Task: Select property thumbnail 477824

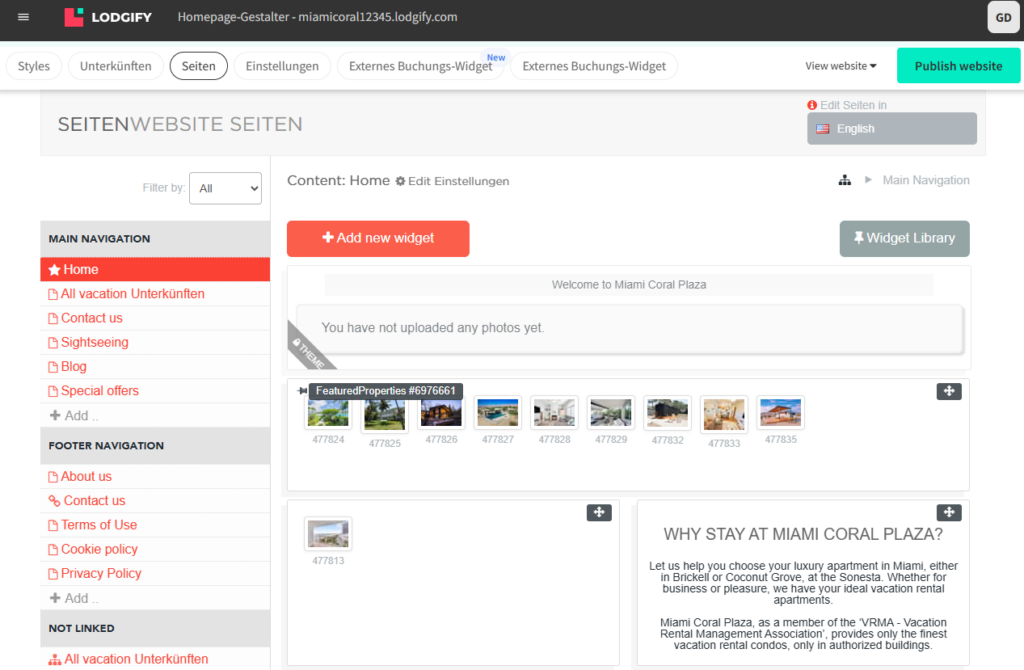Action: (x=328, y=413)
